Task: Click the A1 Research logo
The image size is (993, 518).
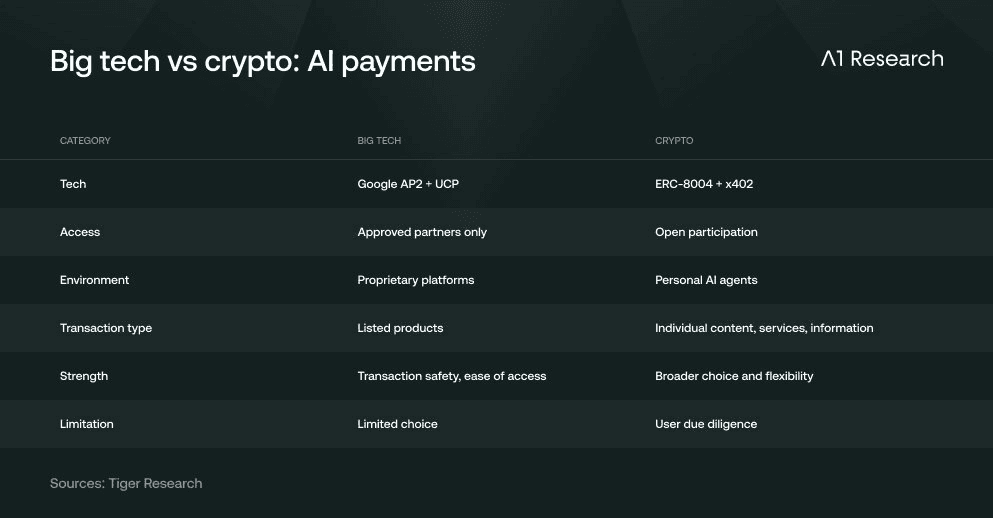Action: tap(882, 59)
